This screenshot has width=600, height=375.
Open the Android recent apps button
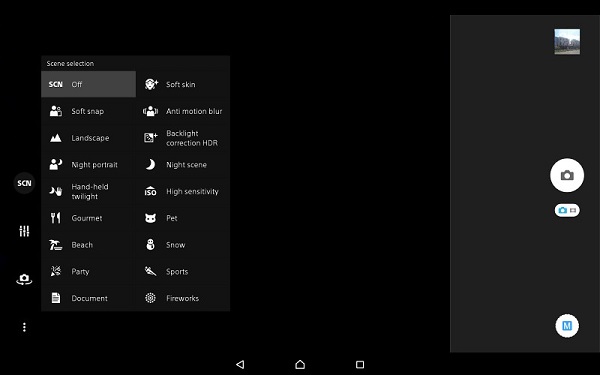[360, 364]
